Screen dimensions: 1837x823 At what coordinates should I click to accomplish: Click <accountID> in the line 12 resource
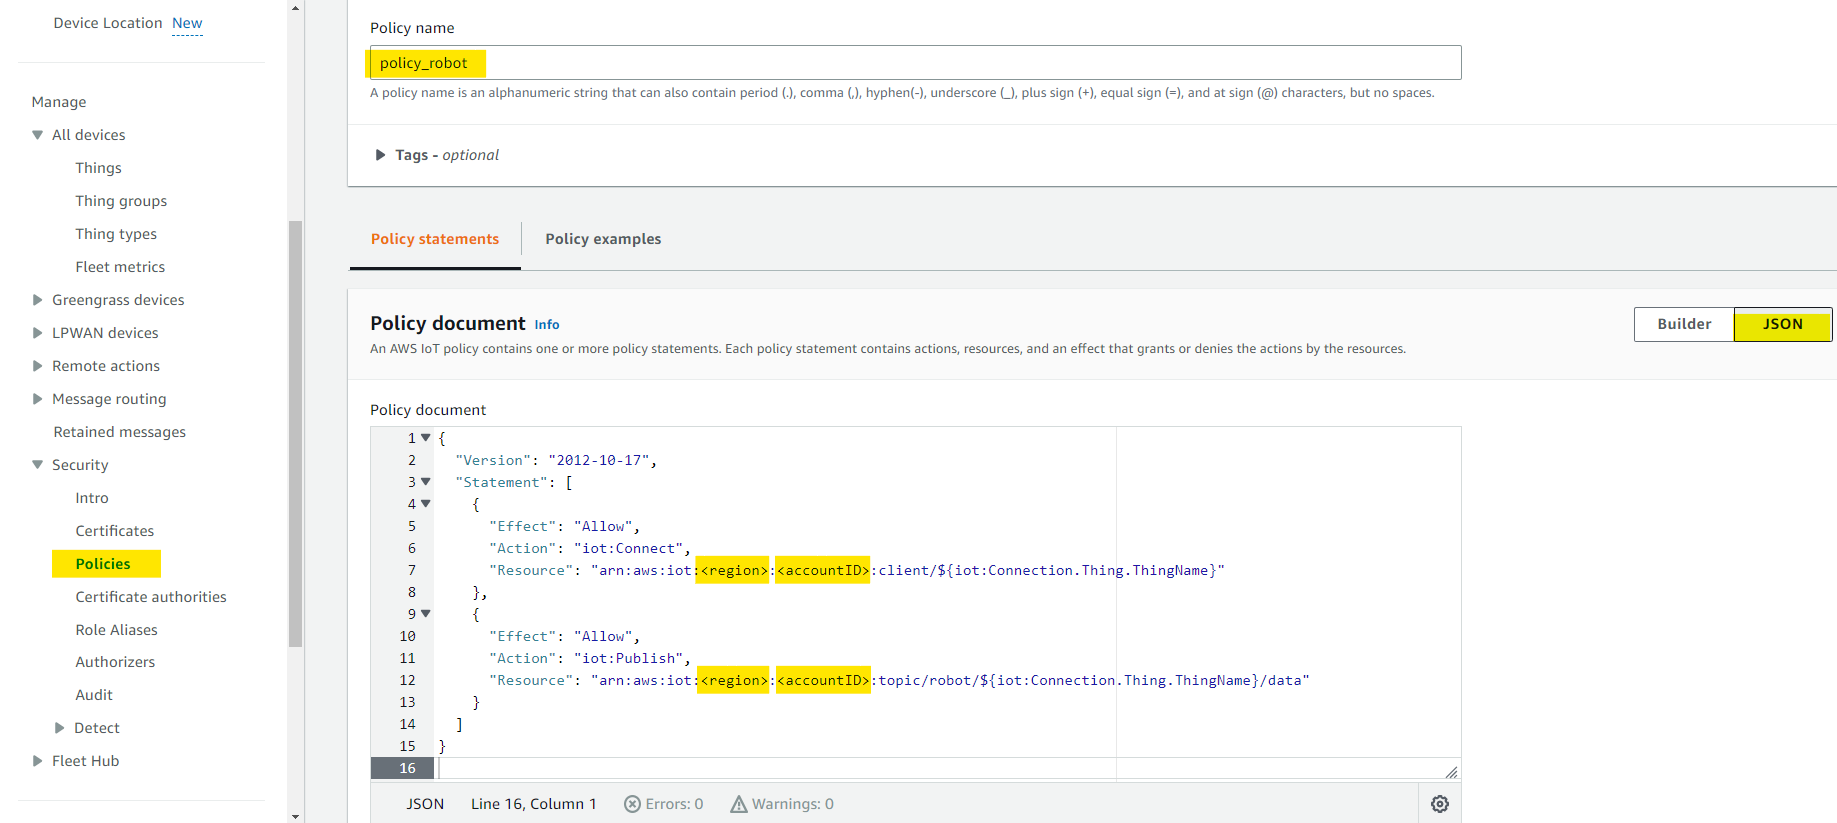(823, 680)
